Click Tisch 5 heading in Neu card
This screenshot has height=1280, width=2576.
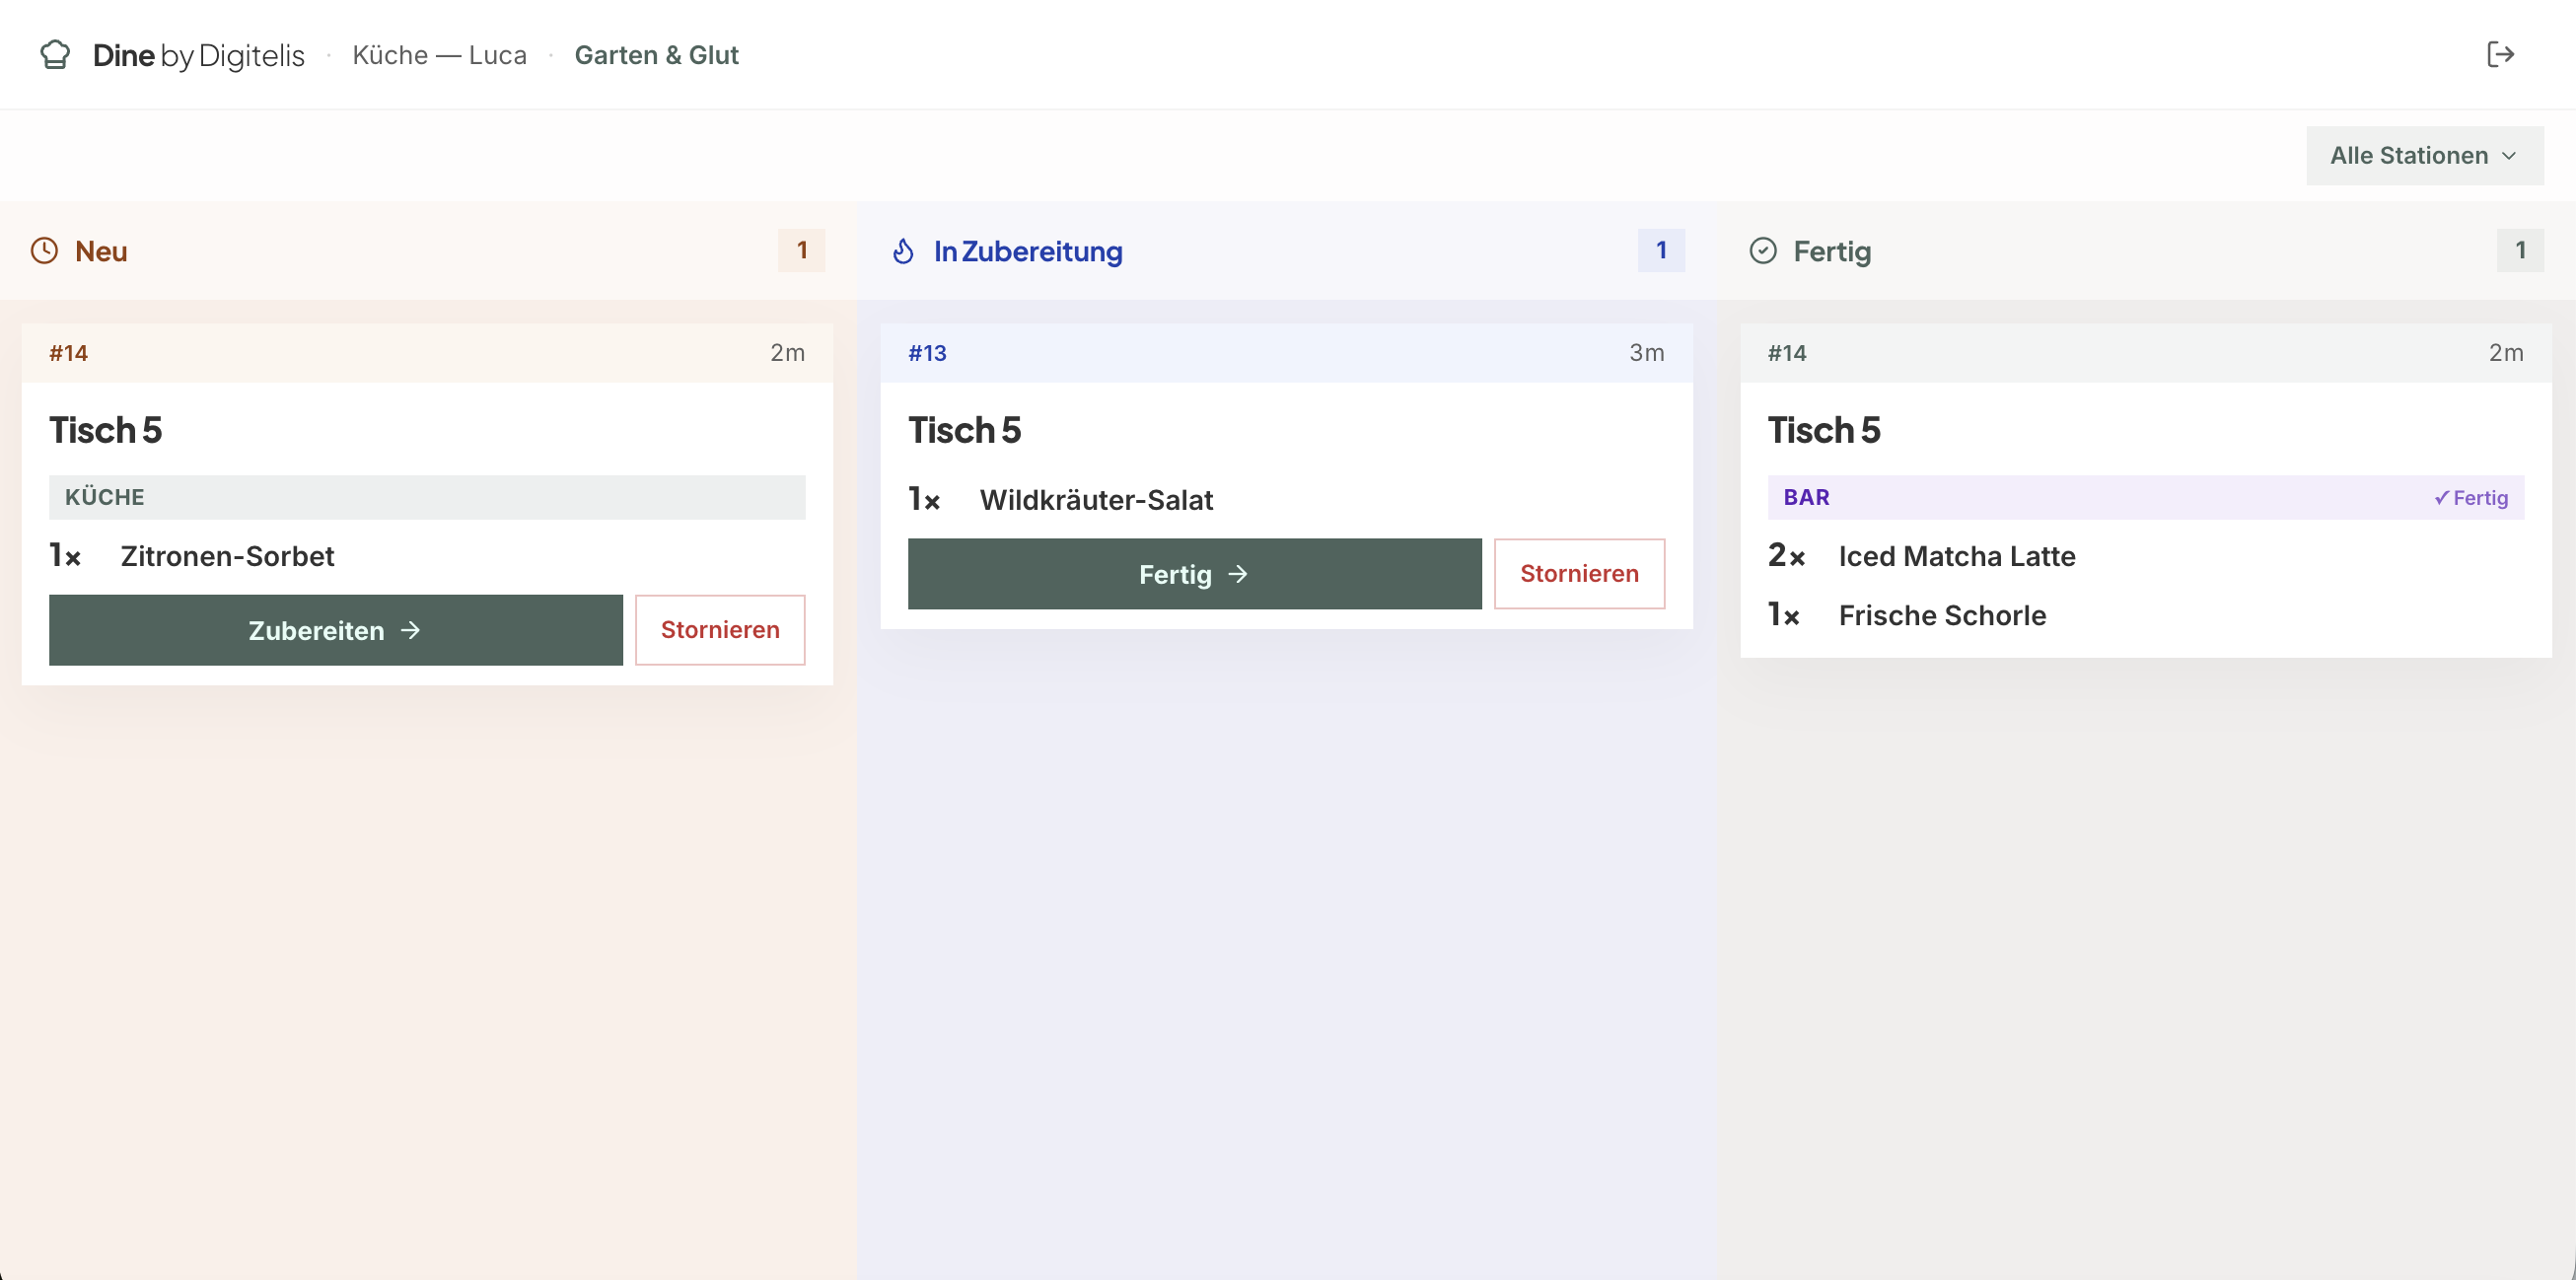[x=106, y=430]
